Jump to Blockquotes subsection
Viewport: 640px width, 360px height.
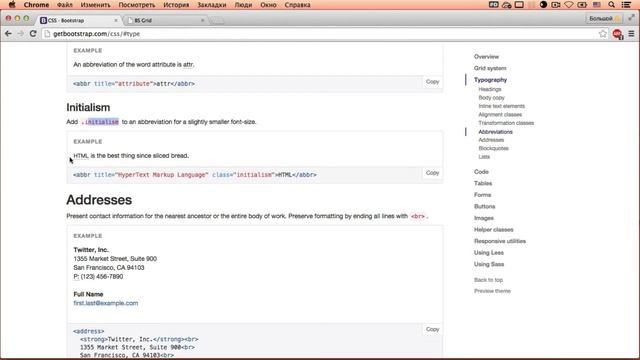click(x=493, y=148)
